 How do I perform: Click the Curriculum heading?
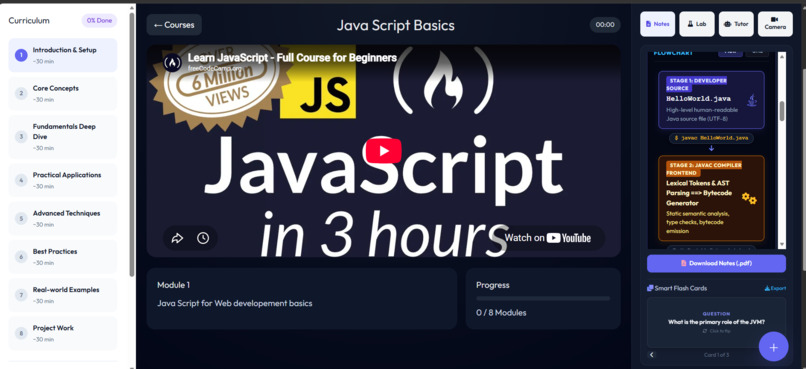29,21
